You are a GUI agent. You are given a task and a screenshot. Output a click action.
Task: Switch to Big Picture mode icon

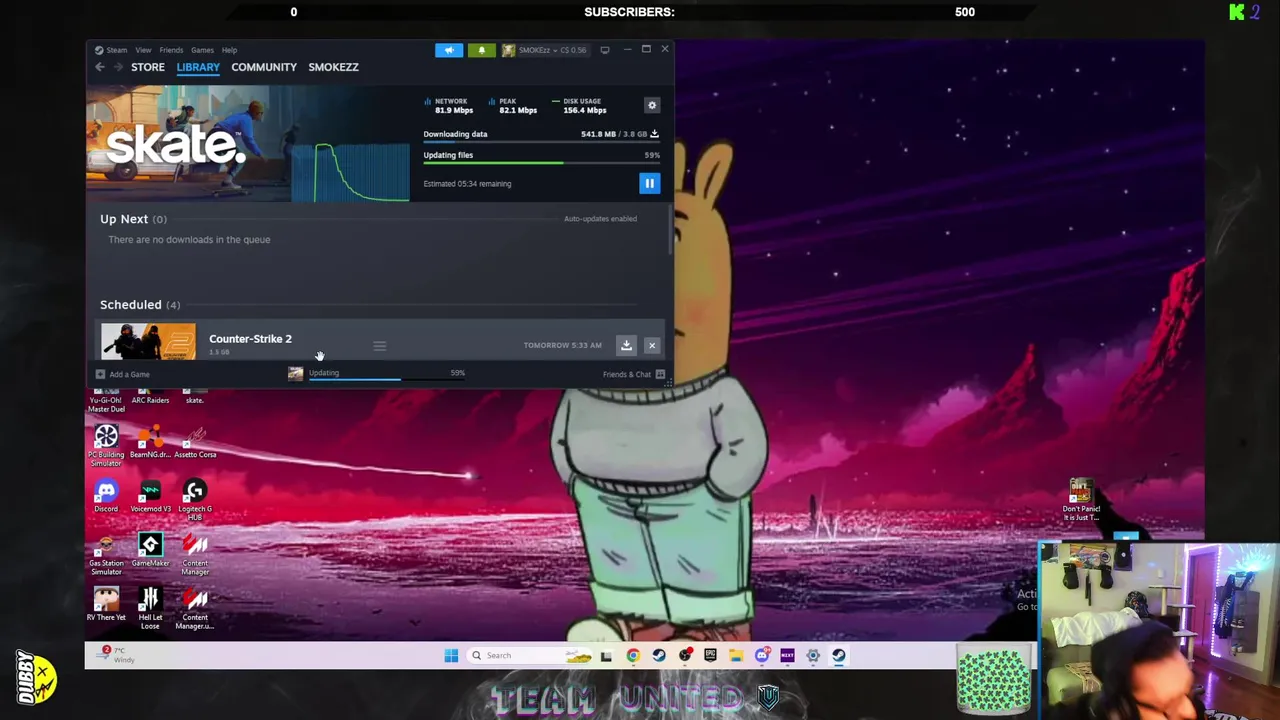click(605, 50)
